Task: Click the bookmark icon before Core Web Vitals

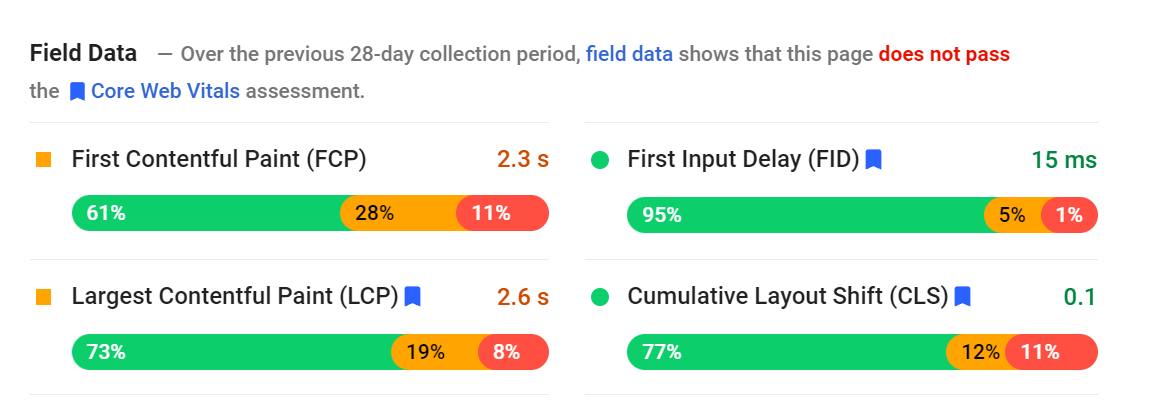Action: tap(78, 92)
